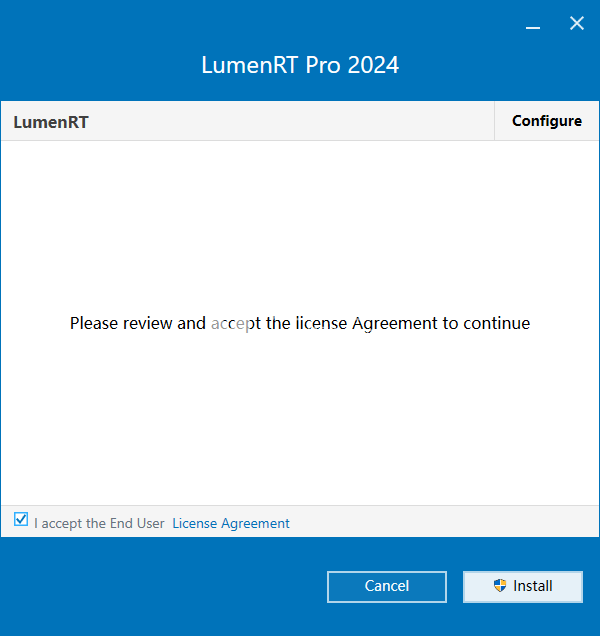Click the bold Configure label
Screen dimensions: 600x636
546,121
